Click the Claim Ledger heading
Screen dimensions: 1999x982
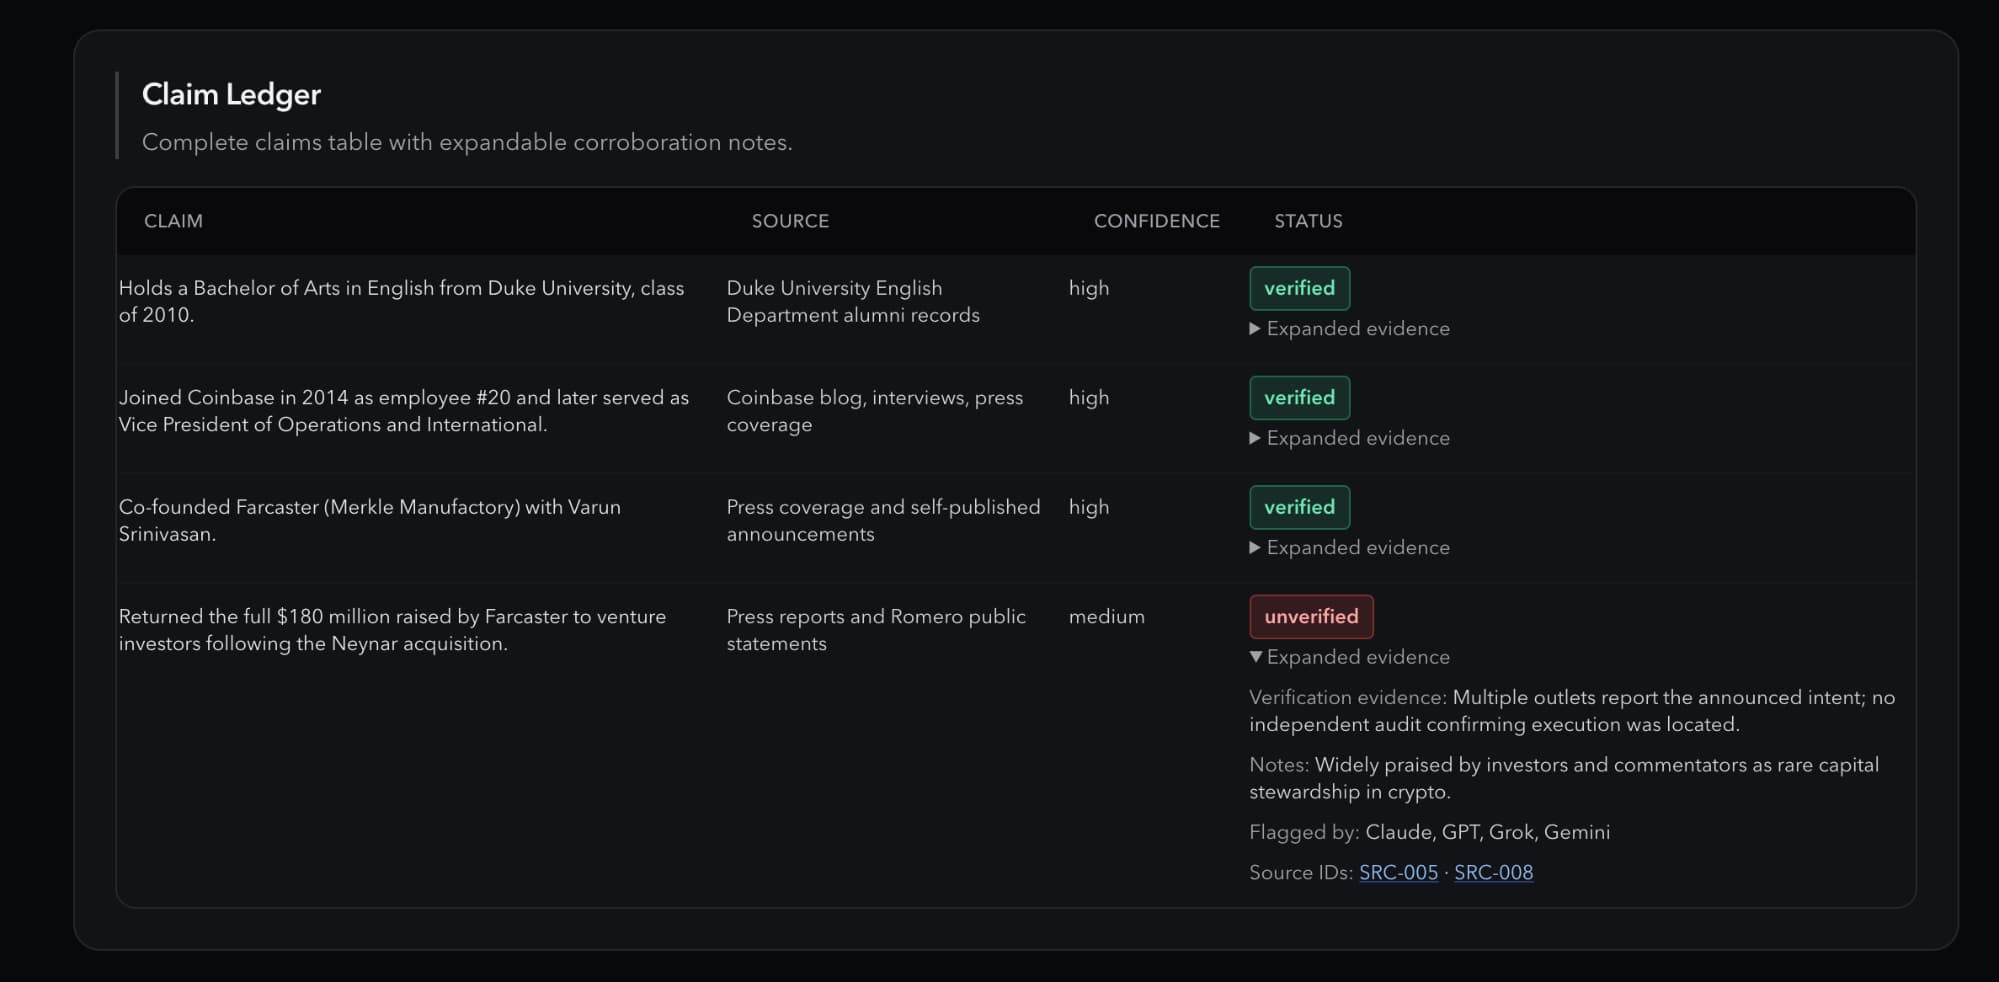(x=231, y=94)
